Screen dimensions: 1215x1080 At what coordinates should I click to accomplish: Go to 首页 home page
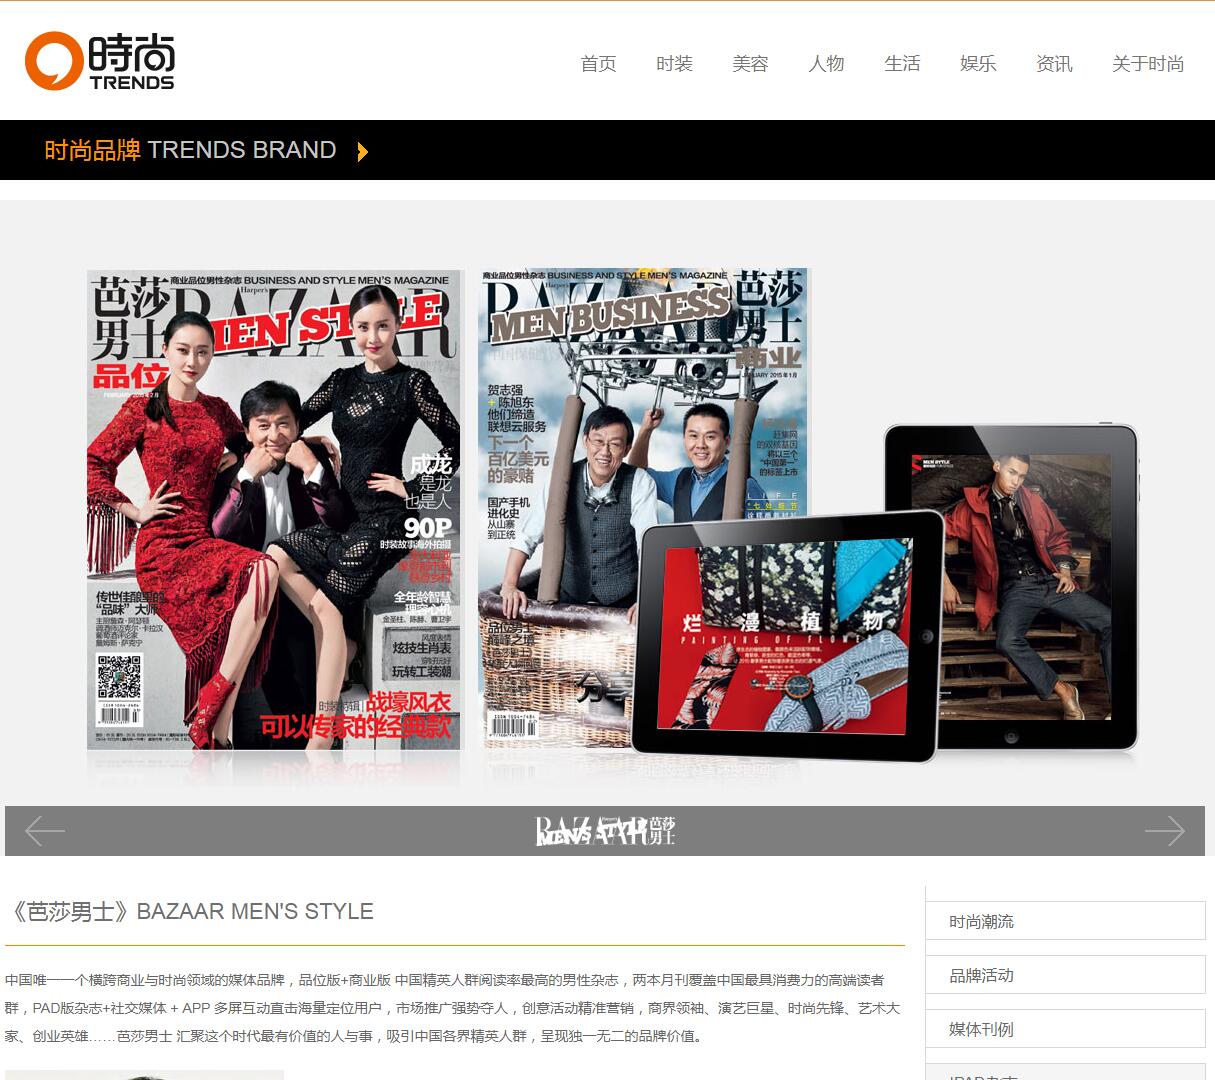tap(598, 64)
